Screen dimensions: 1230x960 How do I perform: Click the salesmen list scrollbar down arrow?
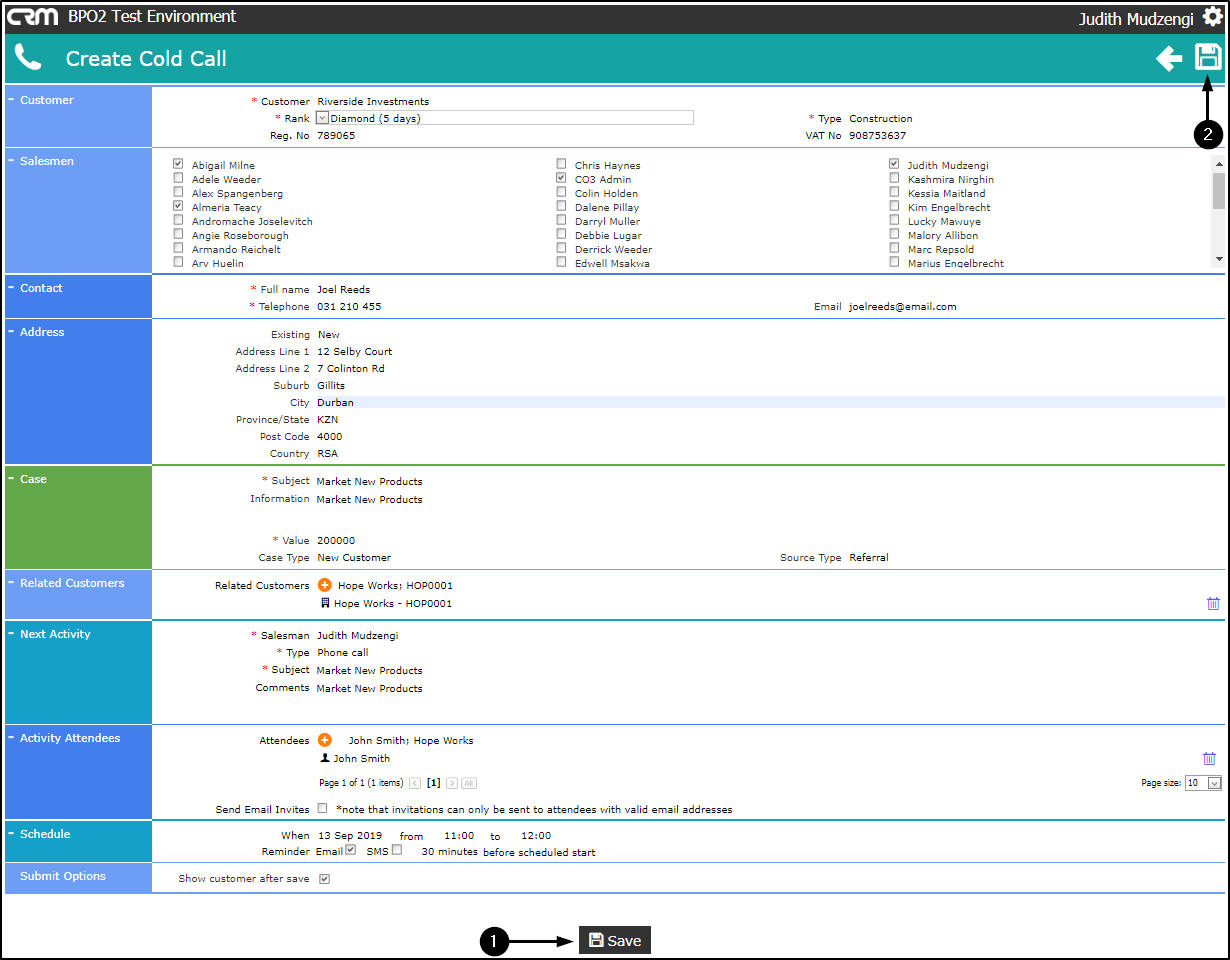[x=1218, y=258]
